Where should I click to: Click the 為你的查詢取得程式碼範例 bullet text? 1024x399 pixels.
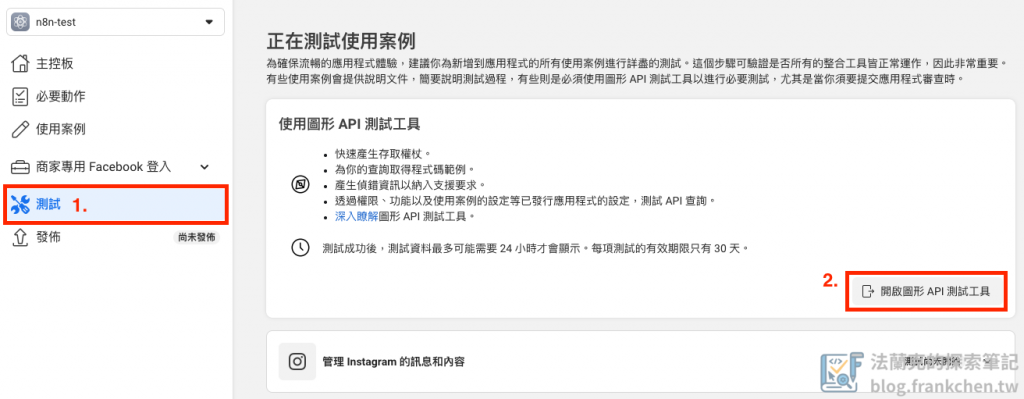(406, 169)
